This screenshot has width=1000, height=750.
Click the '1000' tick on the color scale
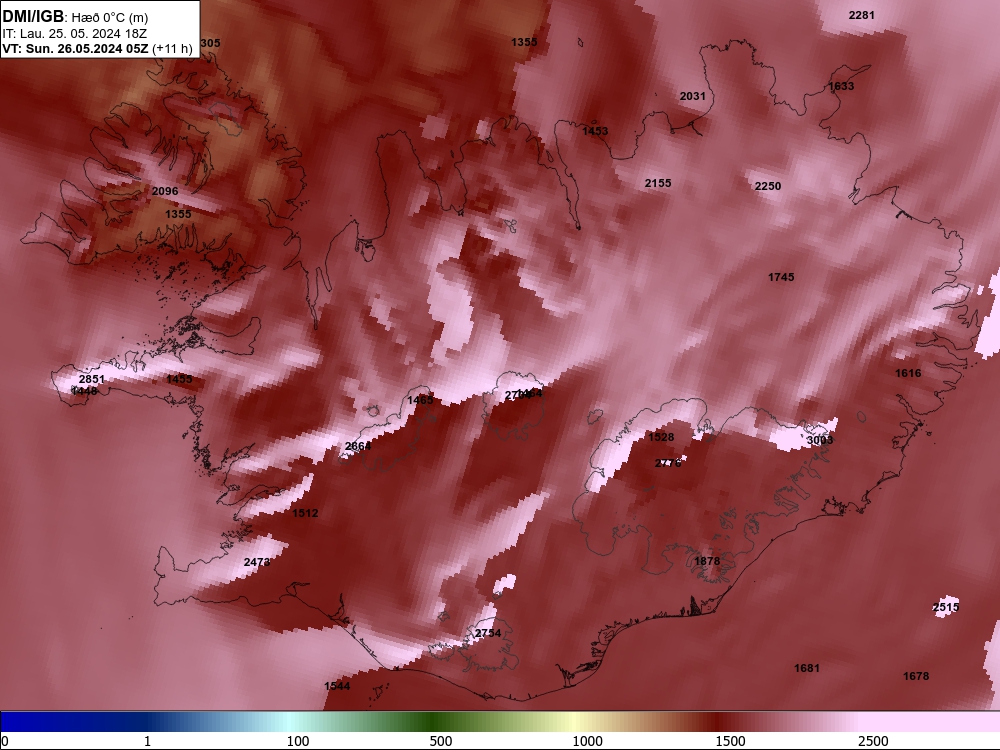(587, 741)
